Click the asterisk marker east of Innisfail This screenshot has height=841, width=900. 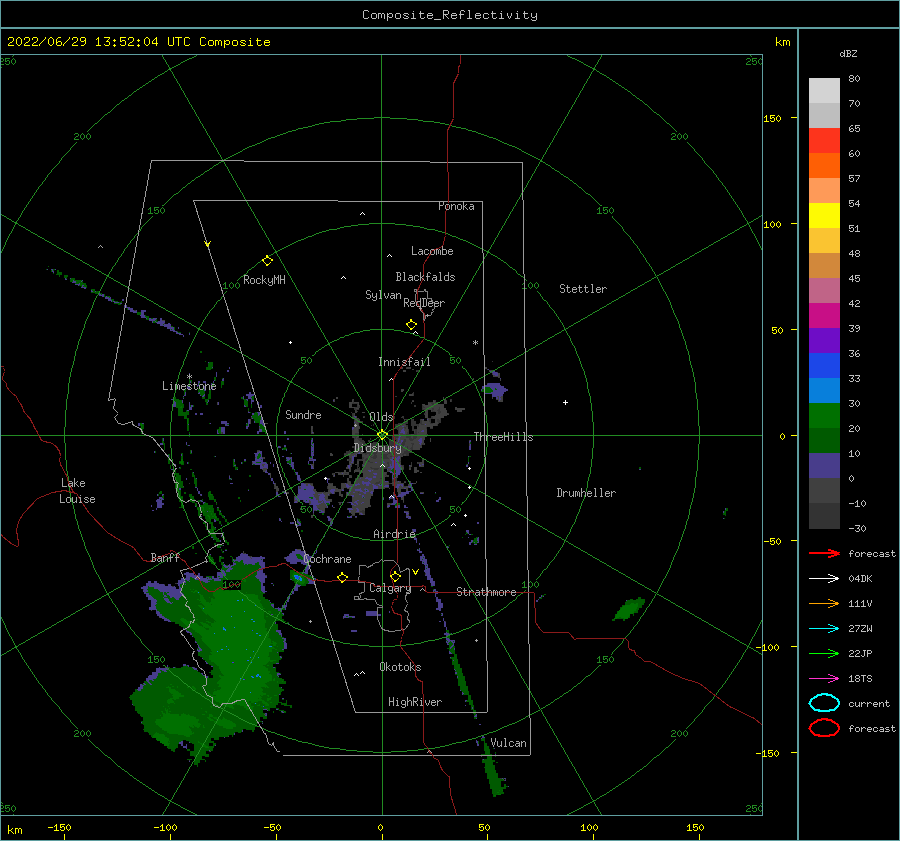click(475, 343)
